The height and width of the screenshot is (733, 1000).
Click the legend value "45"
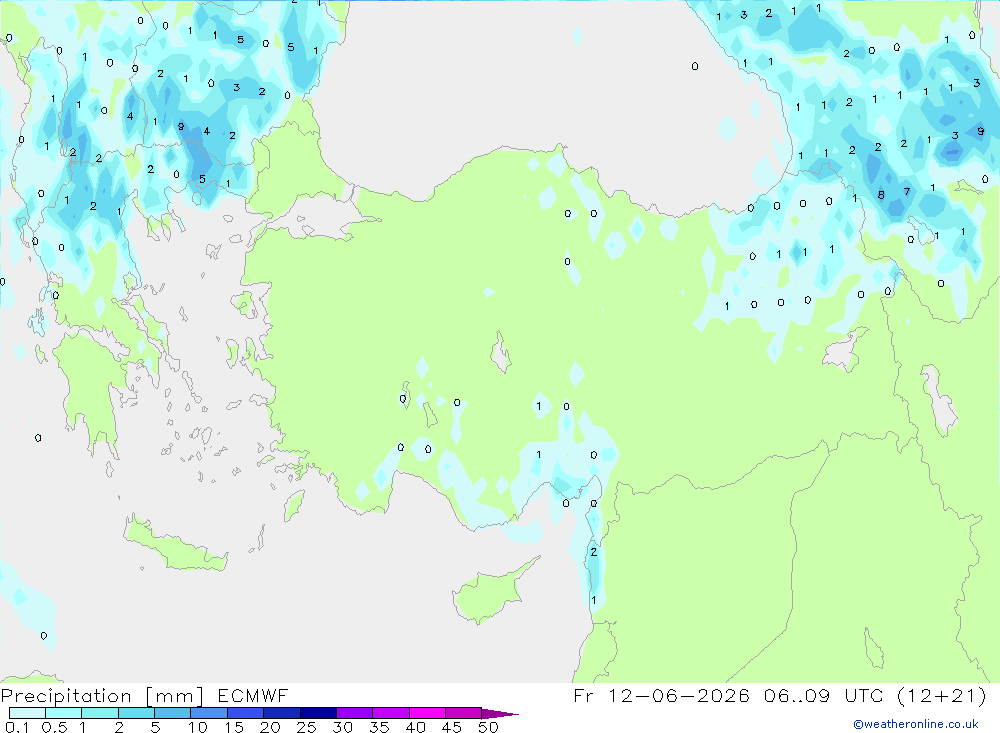click(x=452, y=727)
